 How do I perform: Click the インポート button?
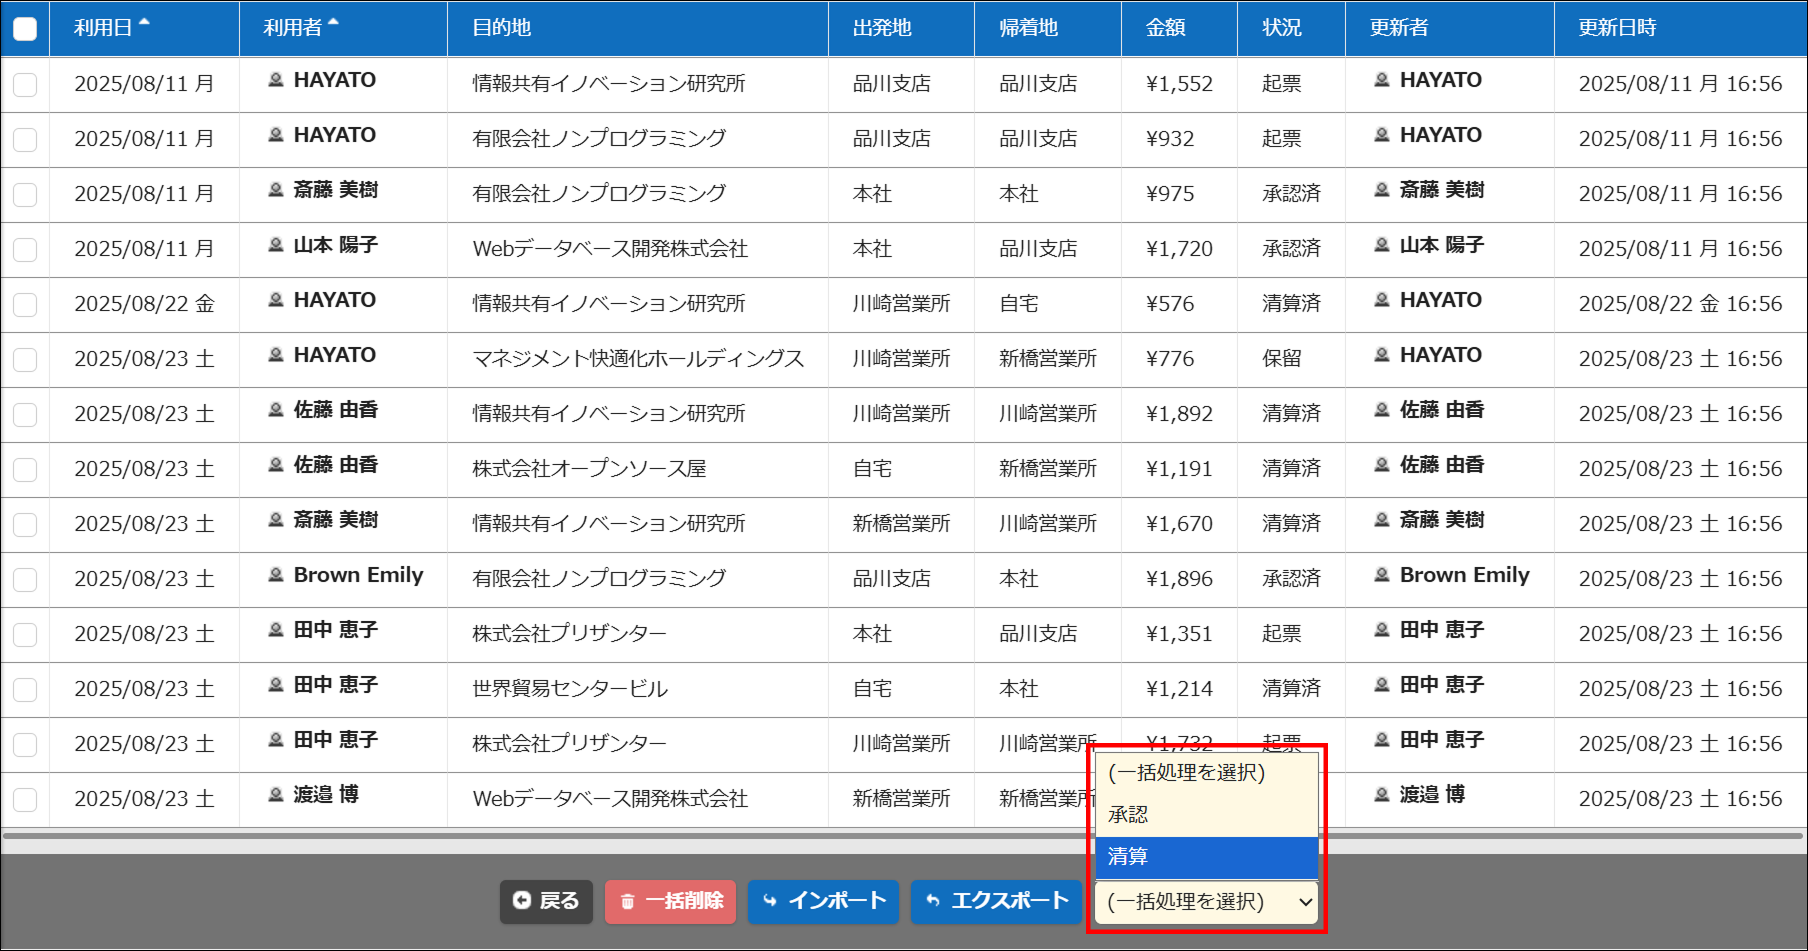coord(823,902)
